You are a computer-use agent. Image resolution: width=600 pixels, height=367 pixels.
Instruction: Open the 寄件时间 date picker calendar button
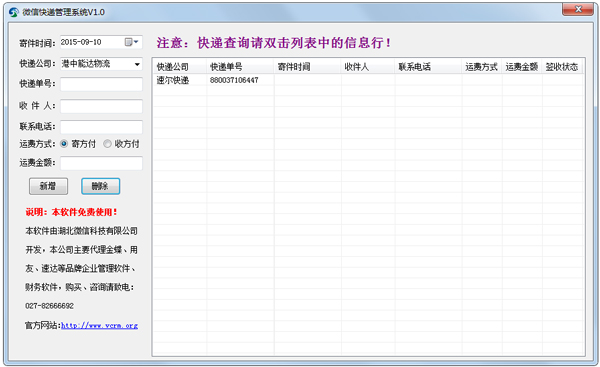131,42
